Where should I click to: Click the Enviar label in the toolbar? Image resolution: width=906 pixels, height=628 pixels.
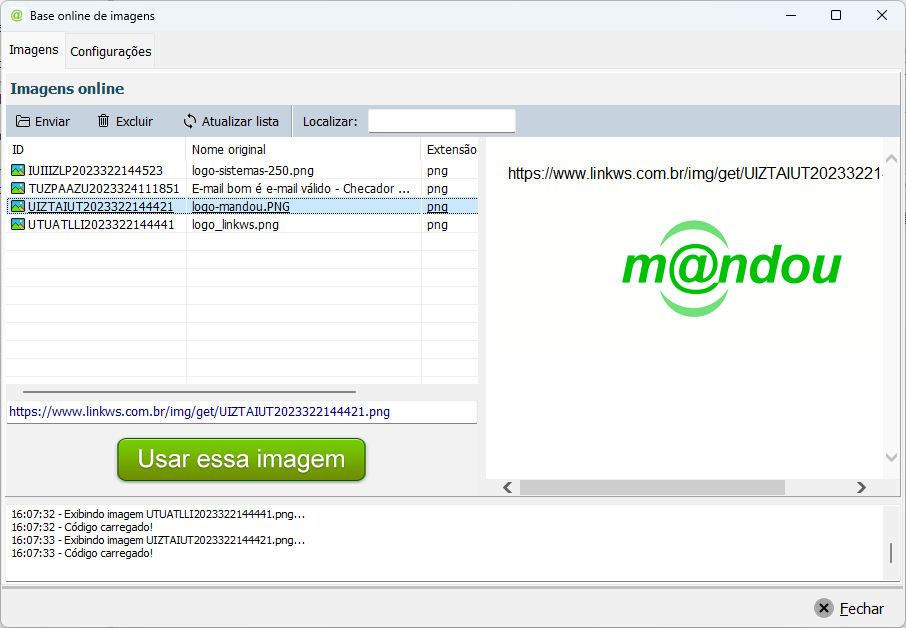point(52,121)
